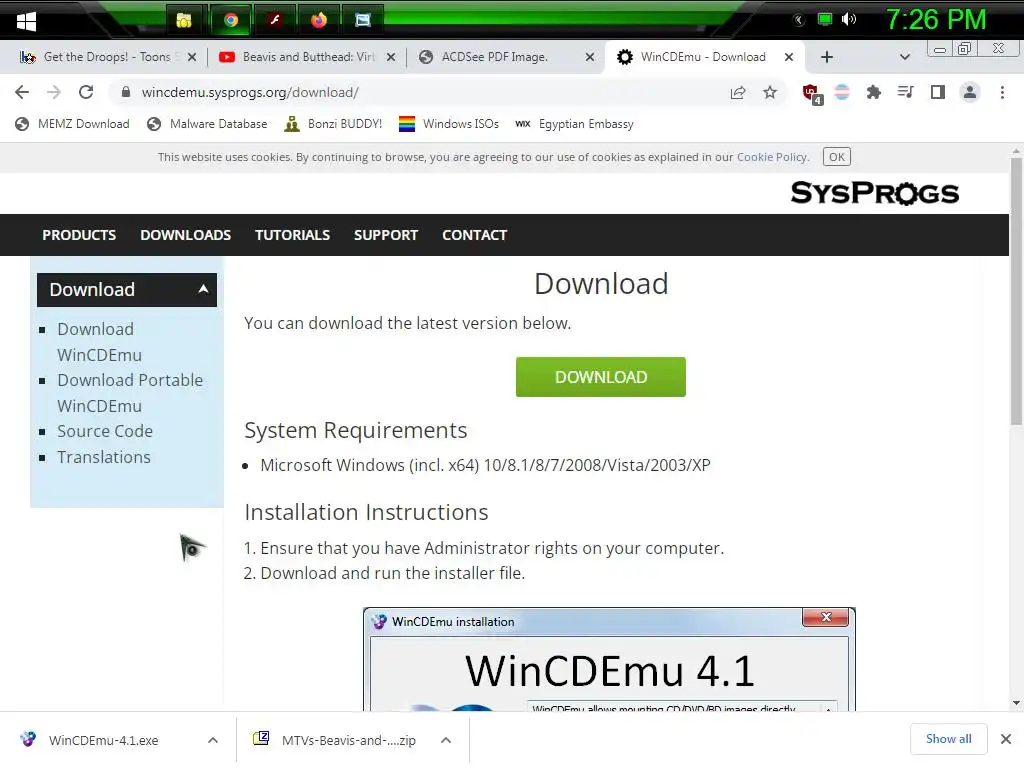Open the Firefox taskbar icon
Image resolution: width=1024 pixels, height=768 pixels.
point(319,20)
